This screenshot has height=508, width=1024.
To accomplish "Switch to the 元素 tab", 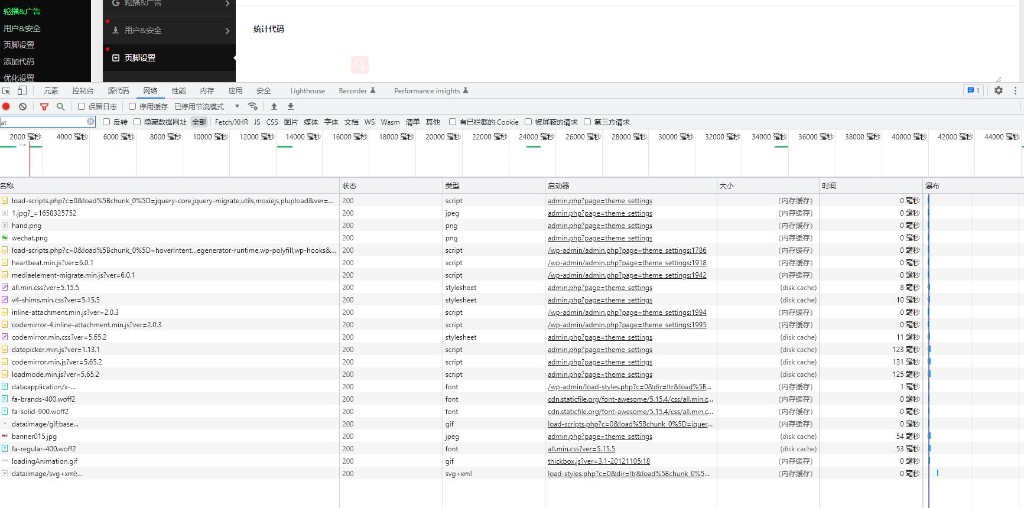I will pyautogui.click(x=51, y=91).
